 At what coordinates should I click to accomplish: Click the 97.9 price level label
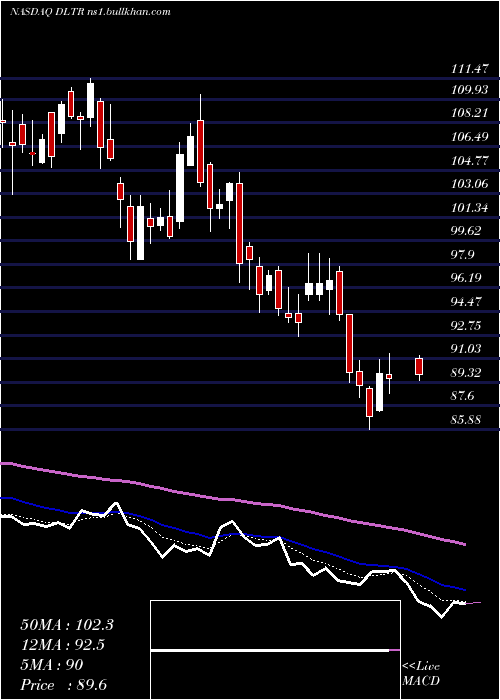463,254
